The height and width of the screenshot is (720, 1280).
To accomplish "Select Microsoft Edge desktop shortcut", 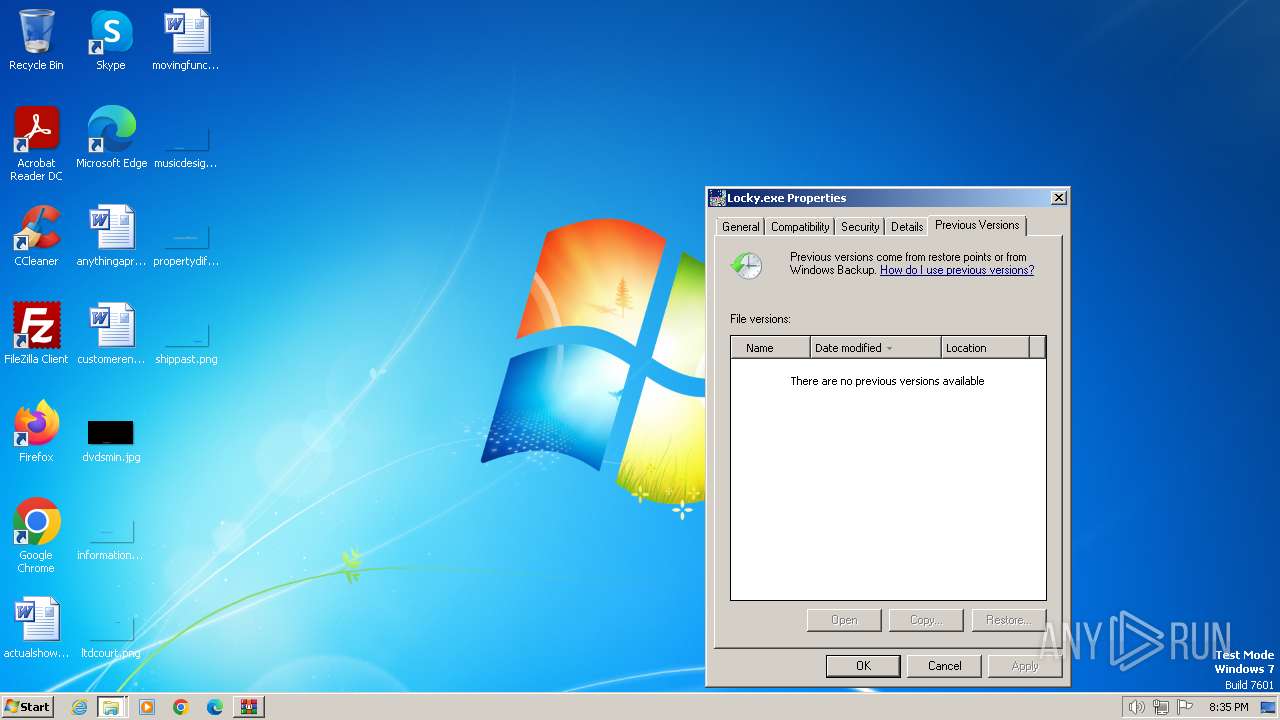I will [111, 138].
